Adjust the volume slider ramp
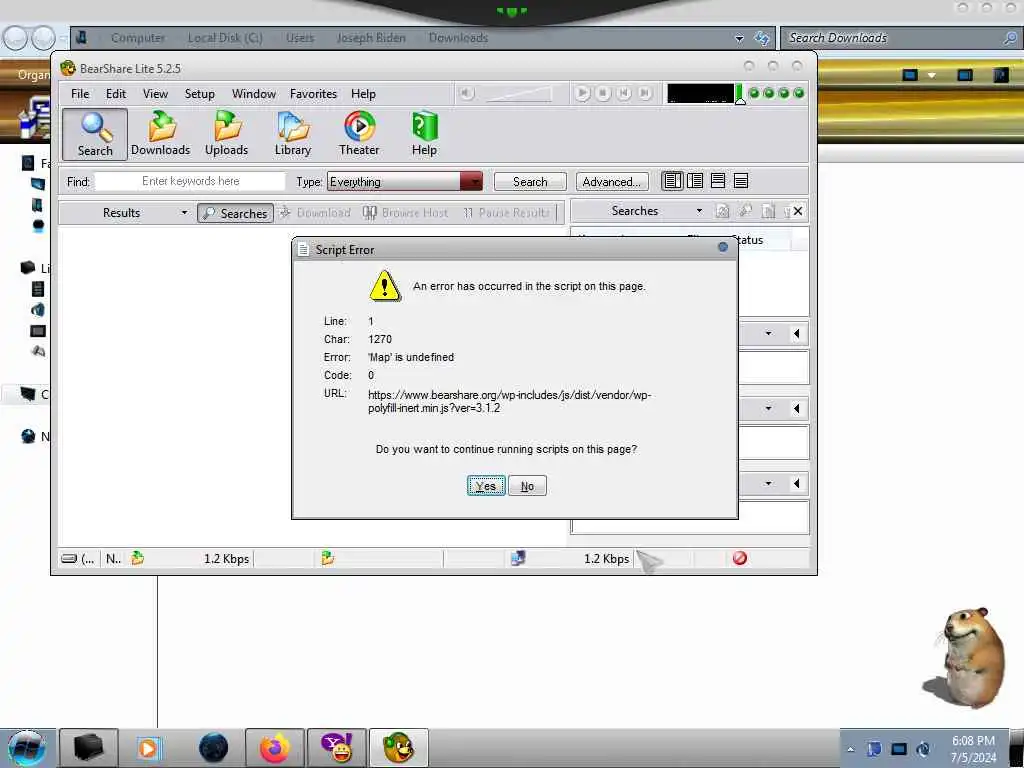 [x=518, y=95]
